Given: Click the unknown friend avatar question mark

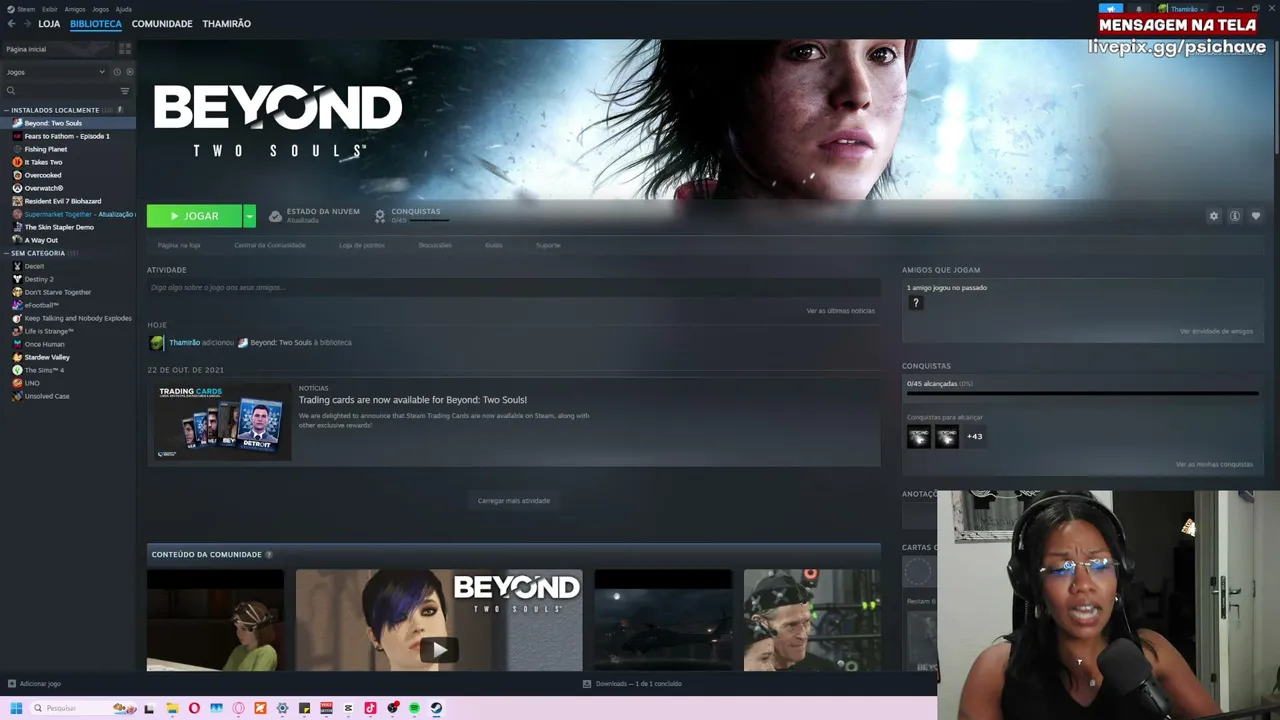Looking at the screenshot, I should coord(915,303).
